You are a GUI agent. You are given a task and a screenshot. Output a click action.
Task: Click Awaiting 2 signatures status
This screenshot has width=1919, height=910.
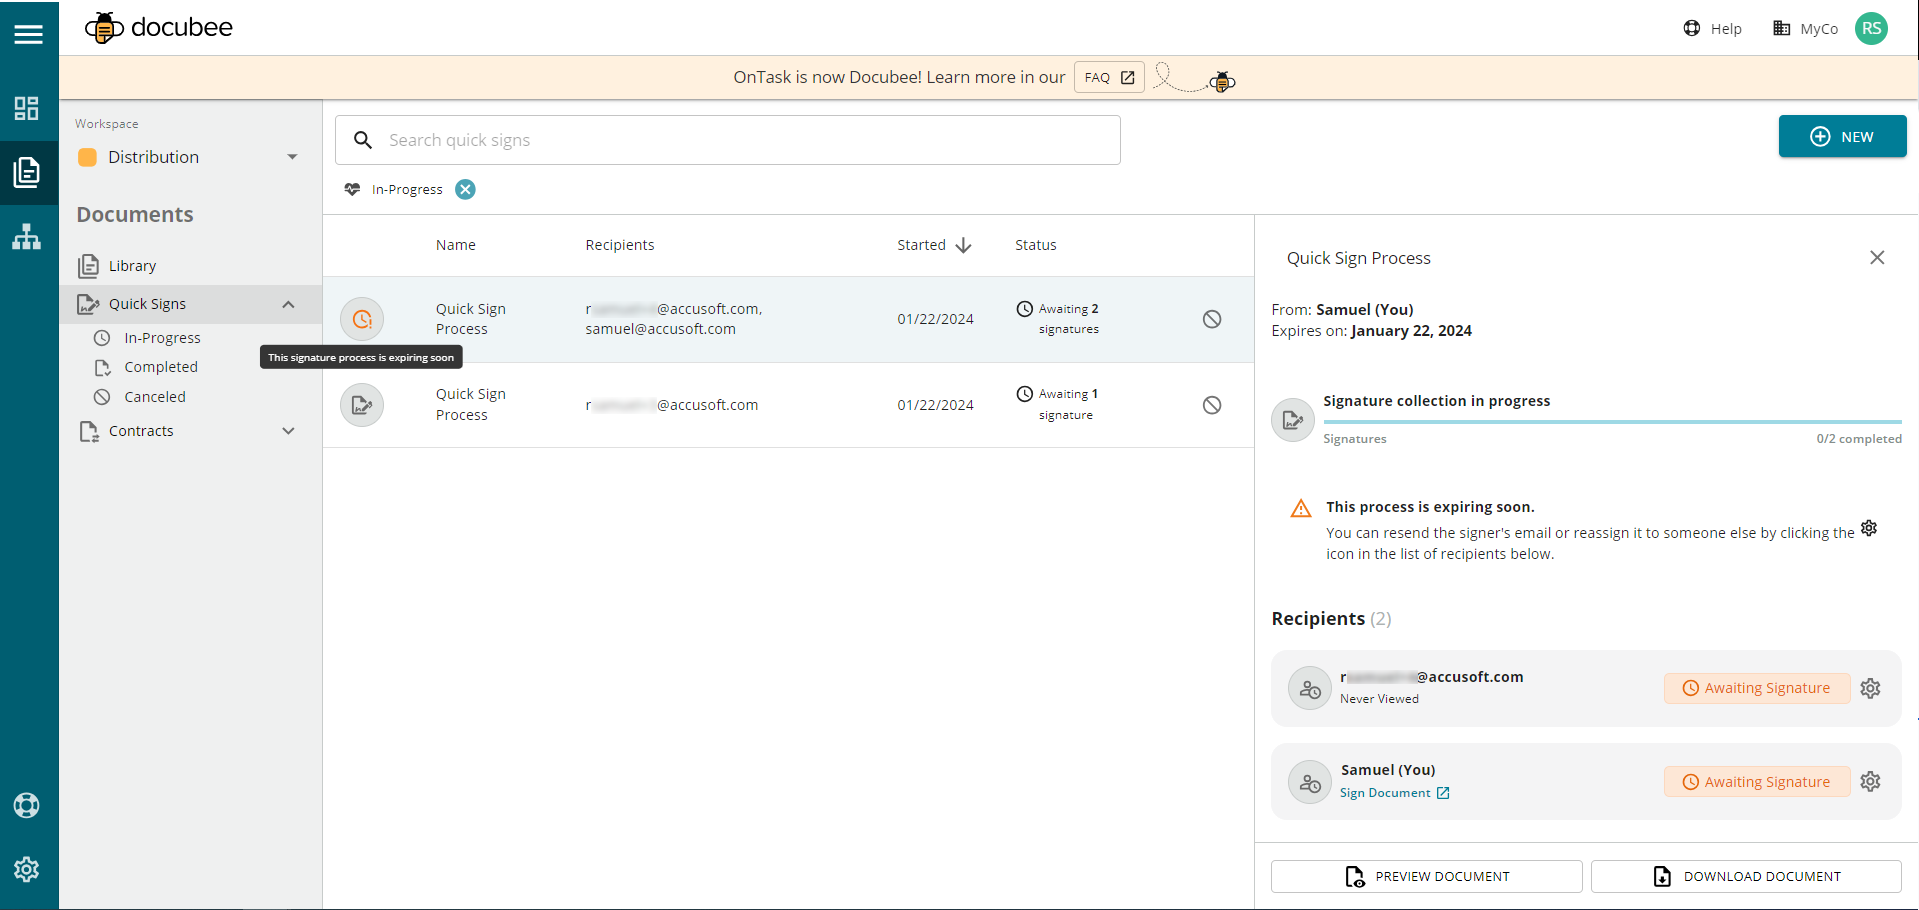1058,319
